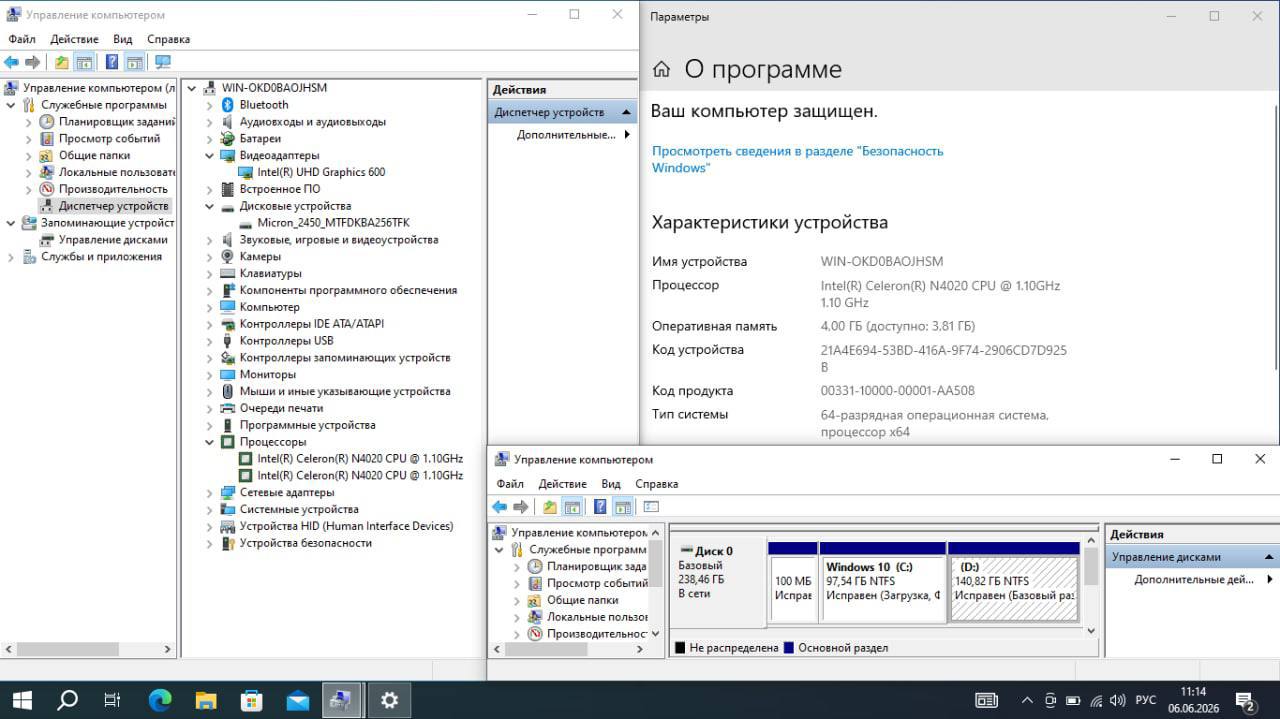Open the Windows security details link
Screen dimensions: 1280x719
pos(797,159)
